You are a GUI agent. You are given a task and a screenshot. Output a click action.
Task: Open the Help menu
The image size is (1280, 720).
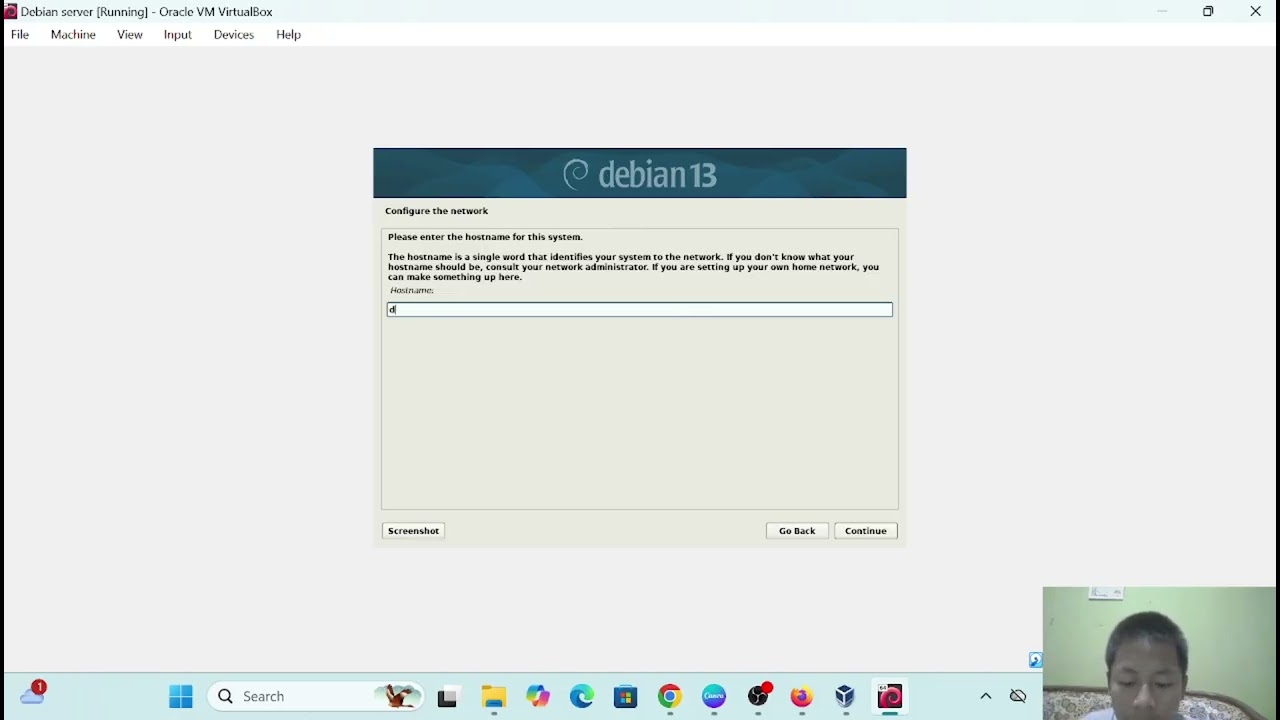(289, 34)
